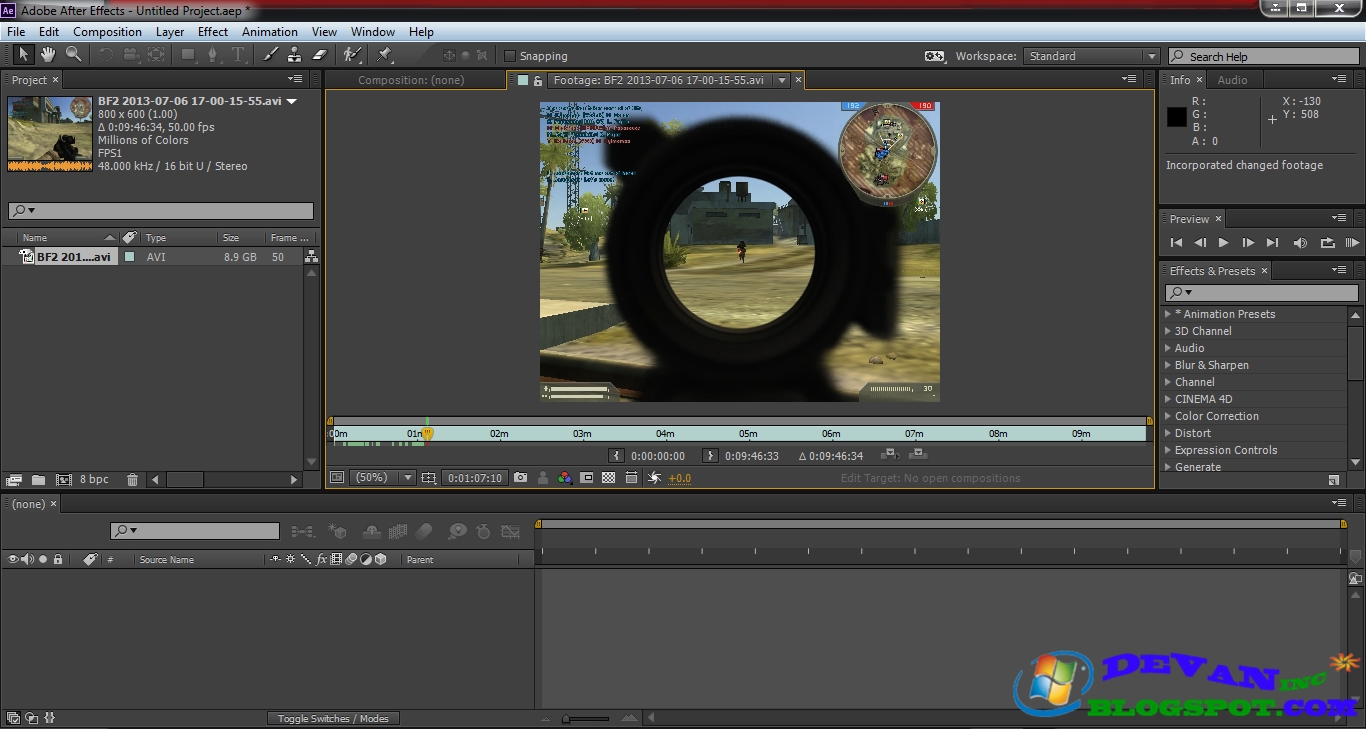Screen dimensions: 1366x729
Task: Open the Animation menu
Action: click(x=270, y=32)
